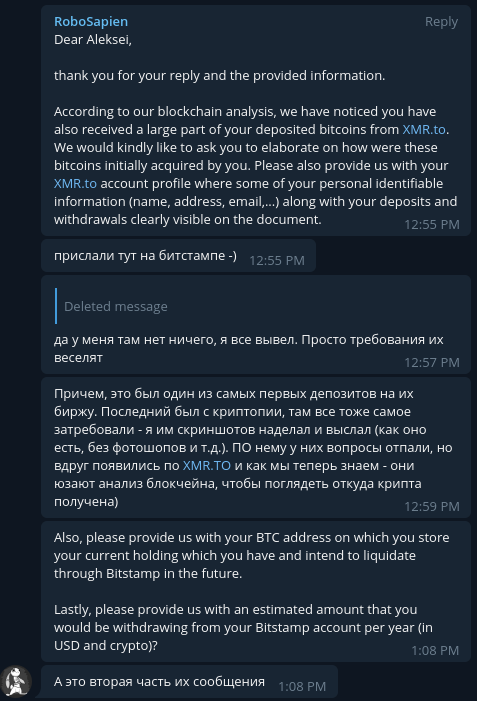477x701 pixels.
Task: Select message 'А это вторая часть их сообщения'
Action: point(189,681)
